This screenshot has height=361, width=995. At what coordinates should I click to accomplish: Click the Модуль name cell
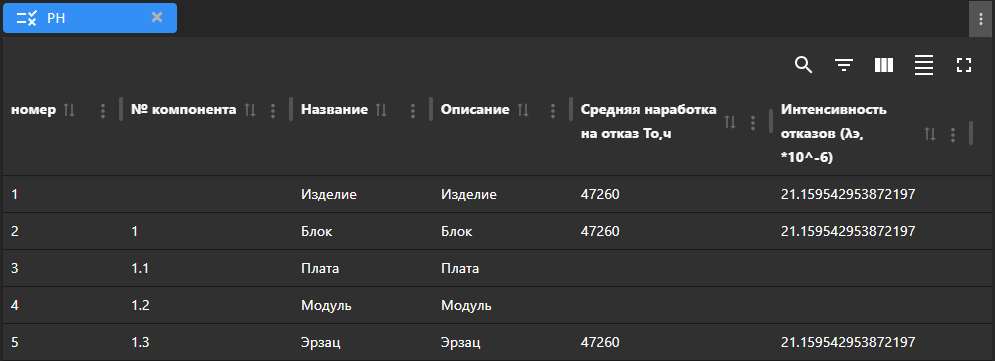tap(326, 306)
